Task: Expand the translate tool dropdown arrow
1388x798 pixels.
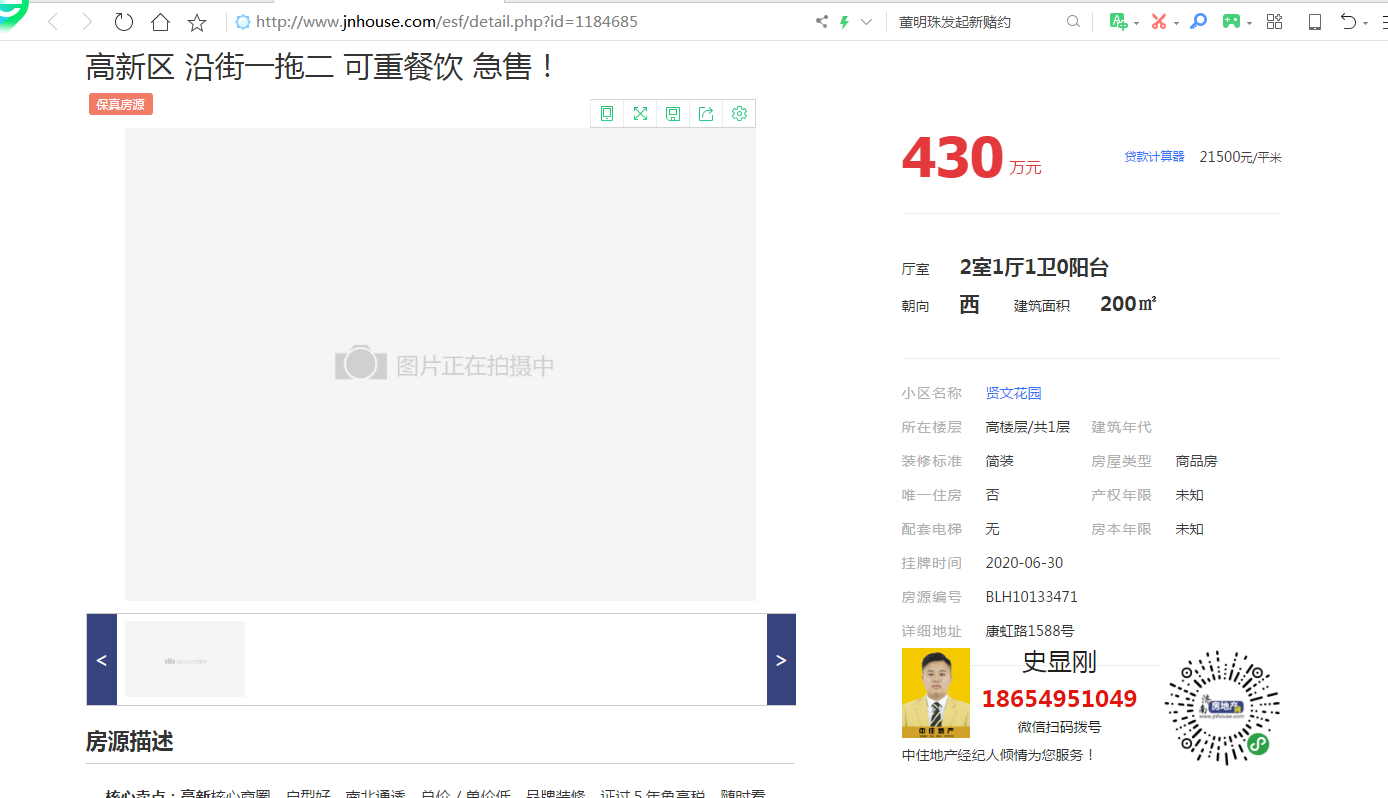Action: tap(1137, 23)
